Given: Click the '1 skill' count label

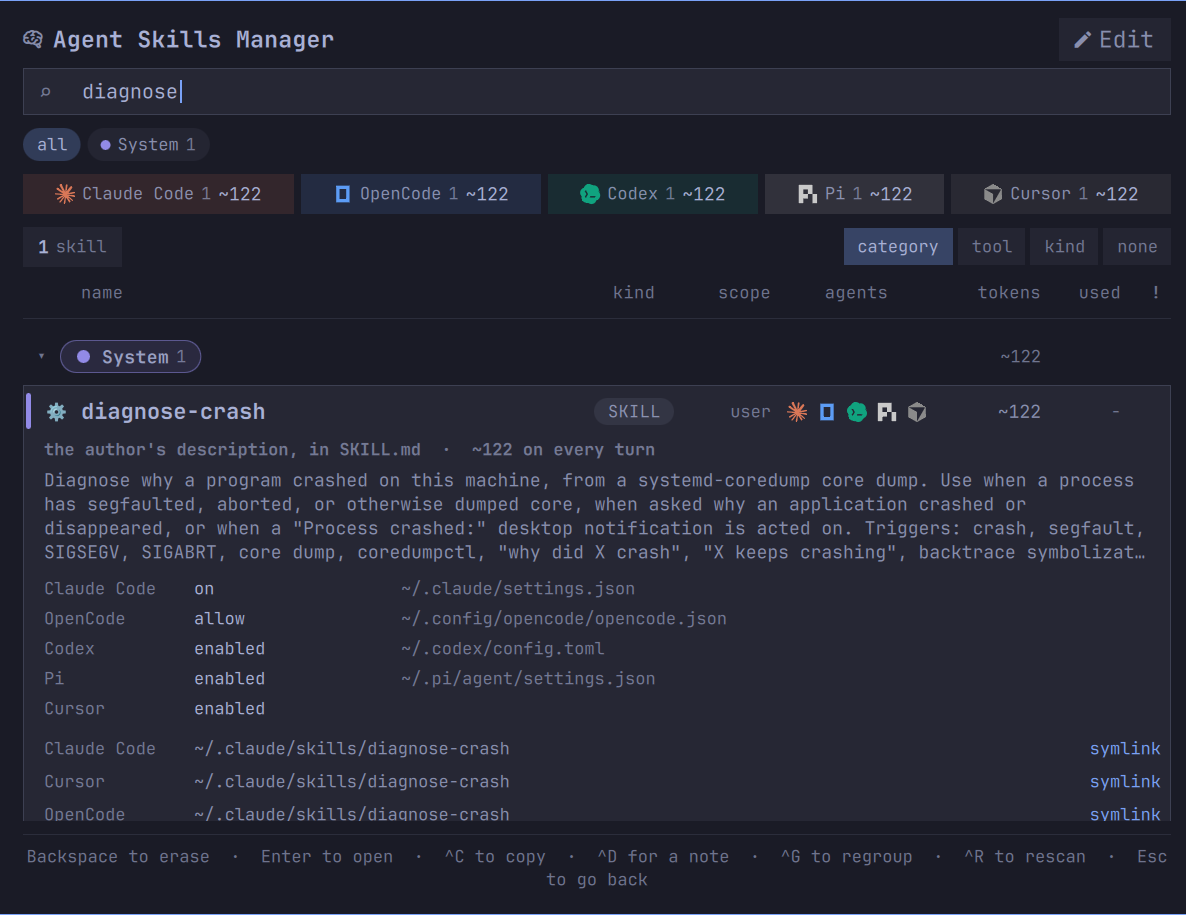Looking at the screenshot, I should 72,247.
